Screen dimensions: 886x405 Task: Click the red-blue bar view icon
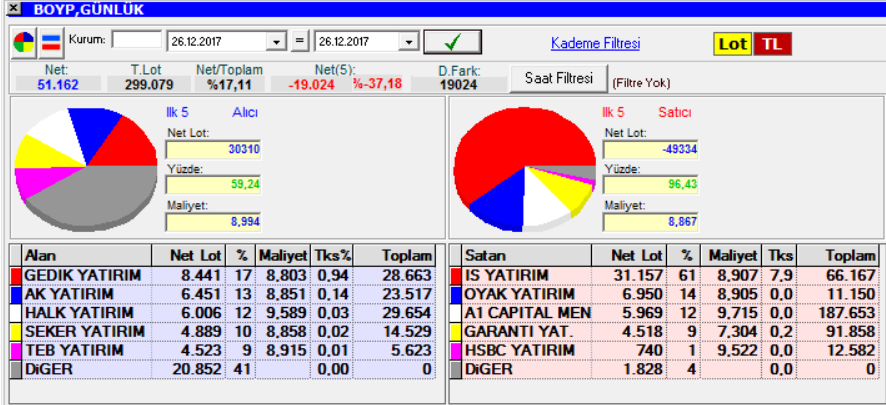click(51, 42)
